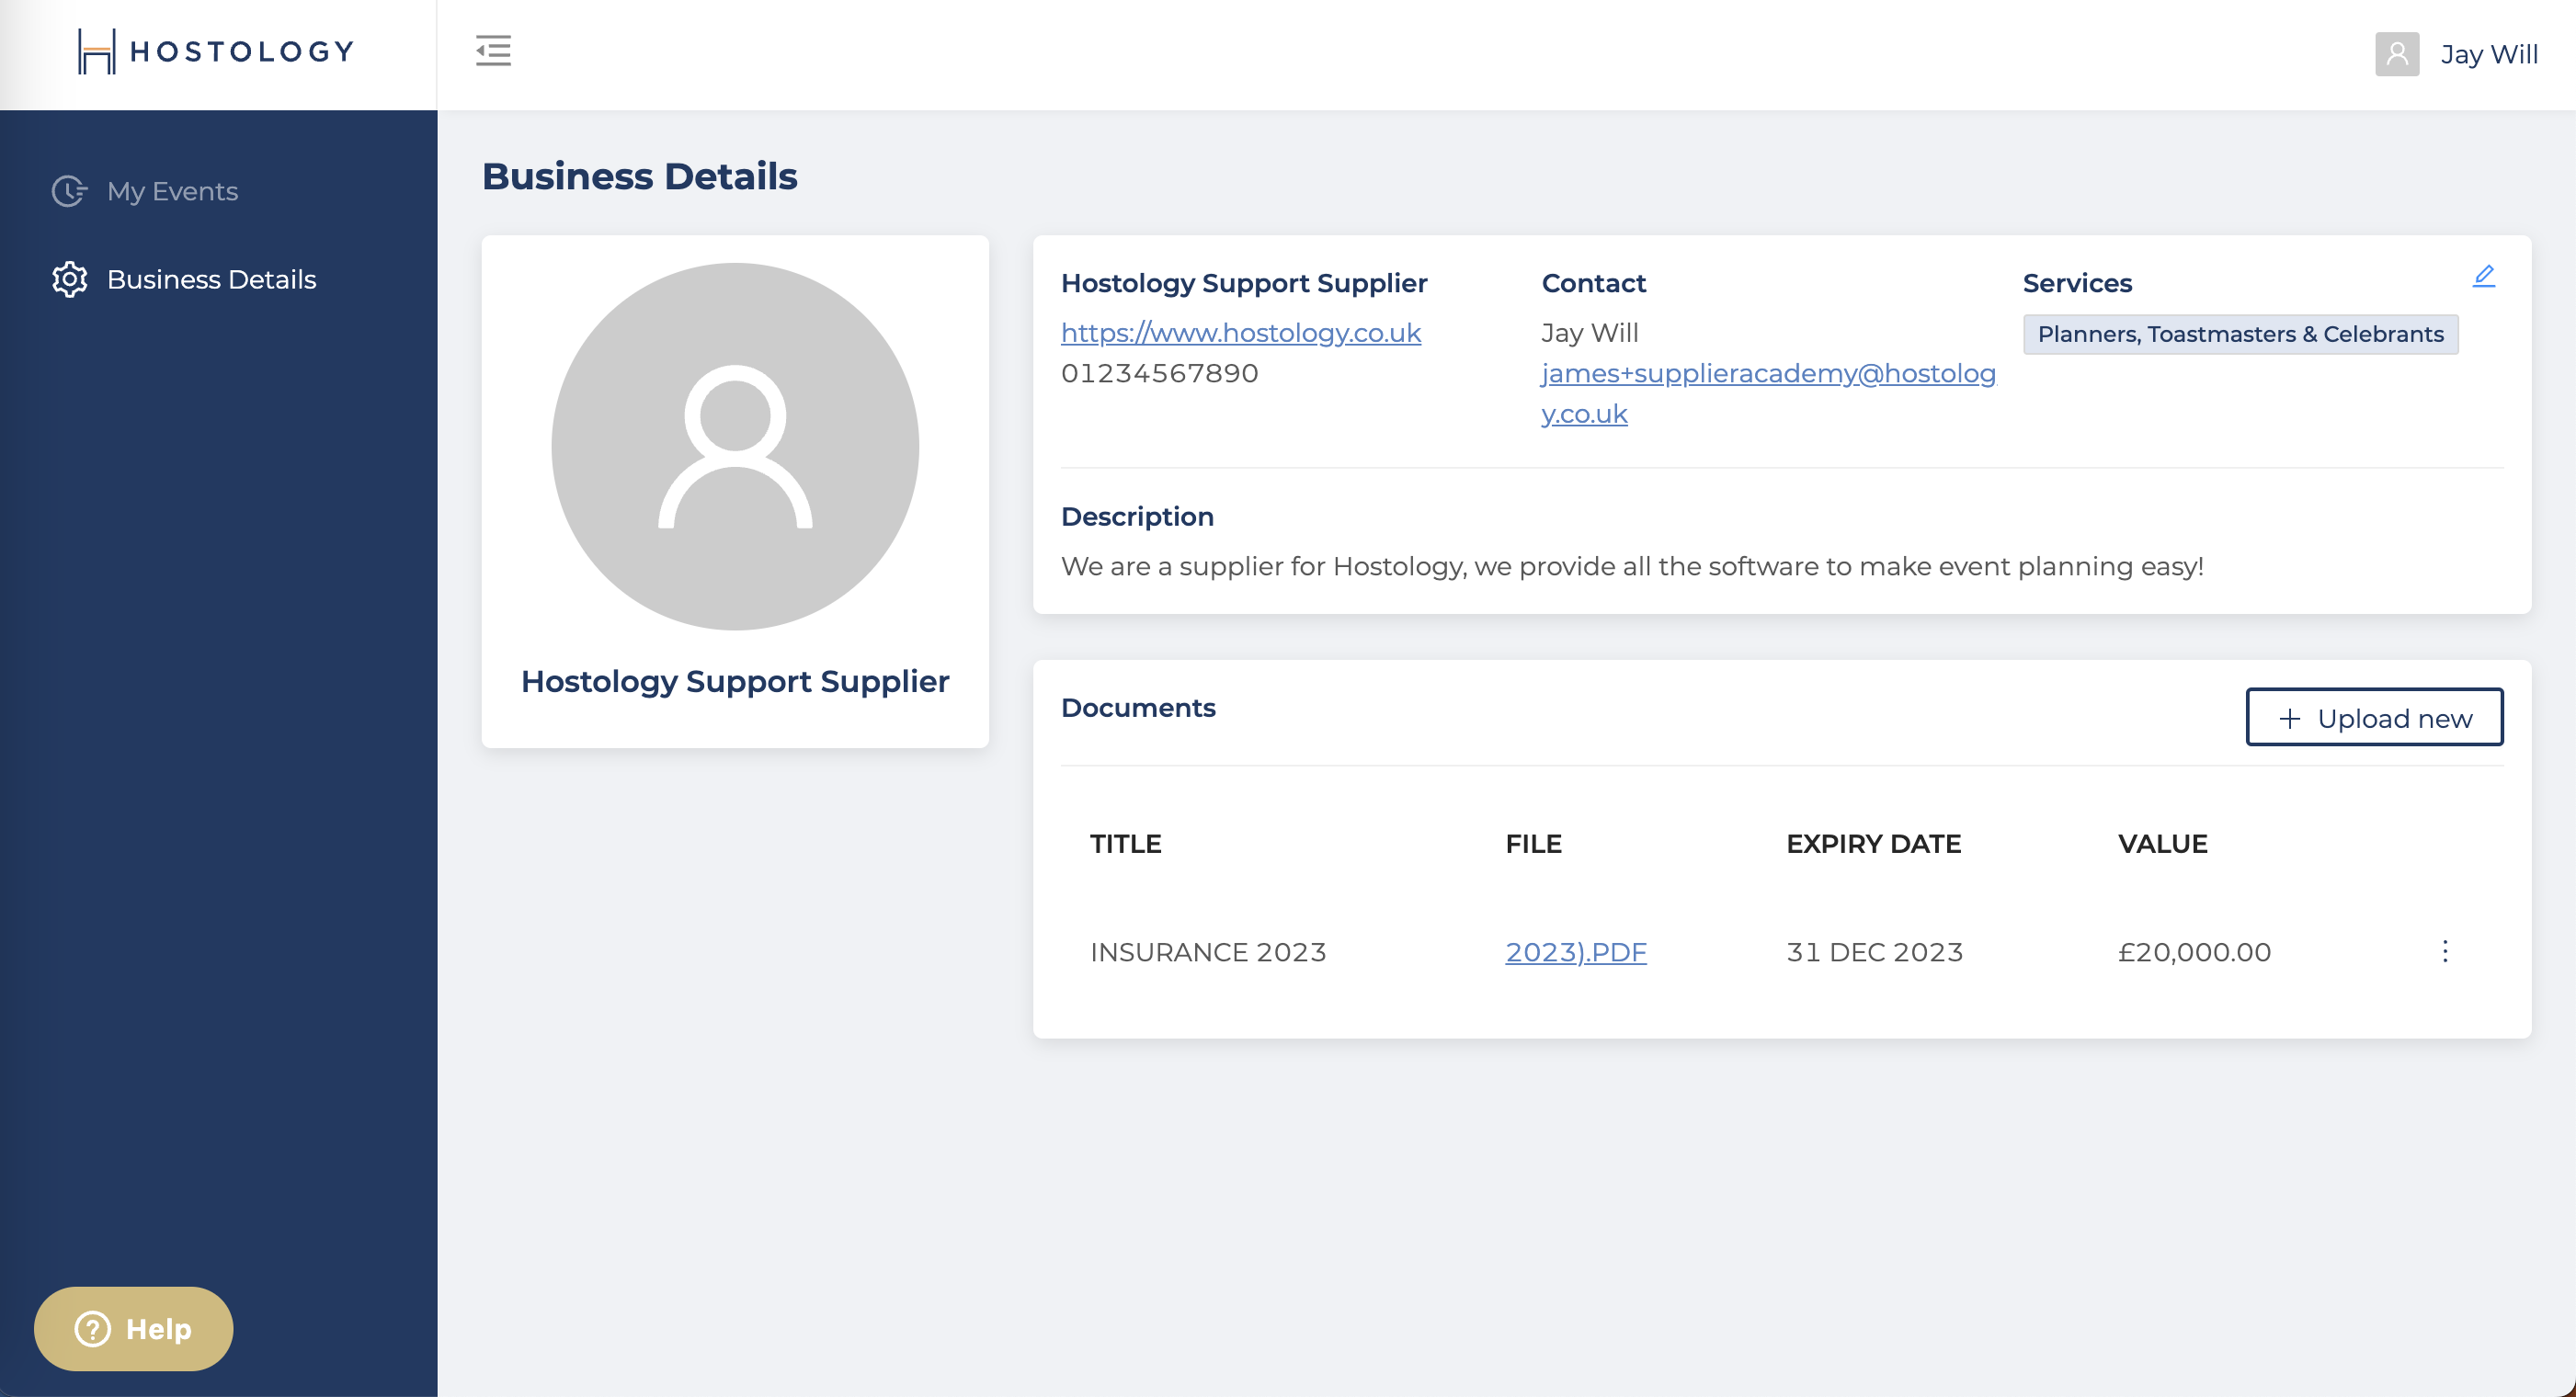Select Business Details in sidebar

coord(211,279)
